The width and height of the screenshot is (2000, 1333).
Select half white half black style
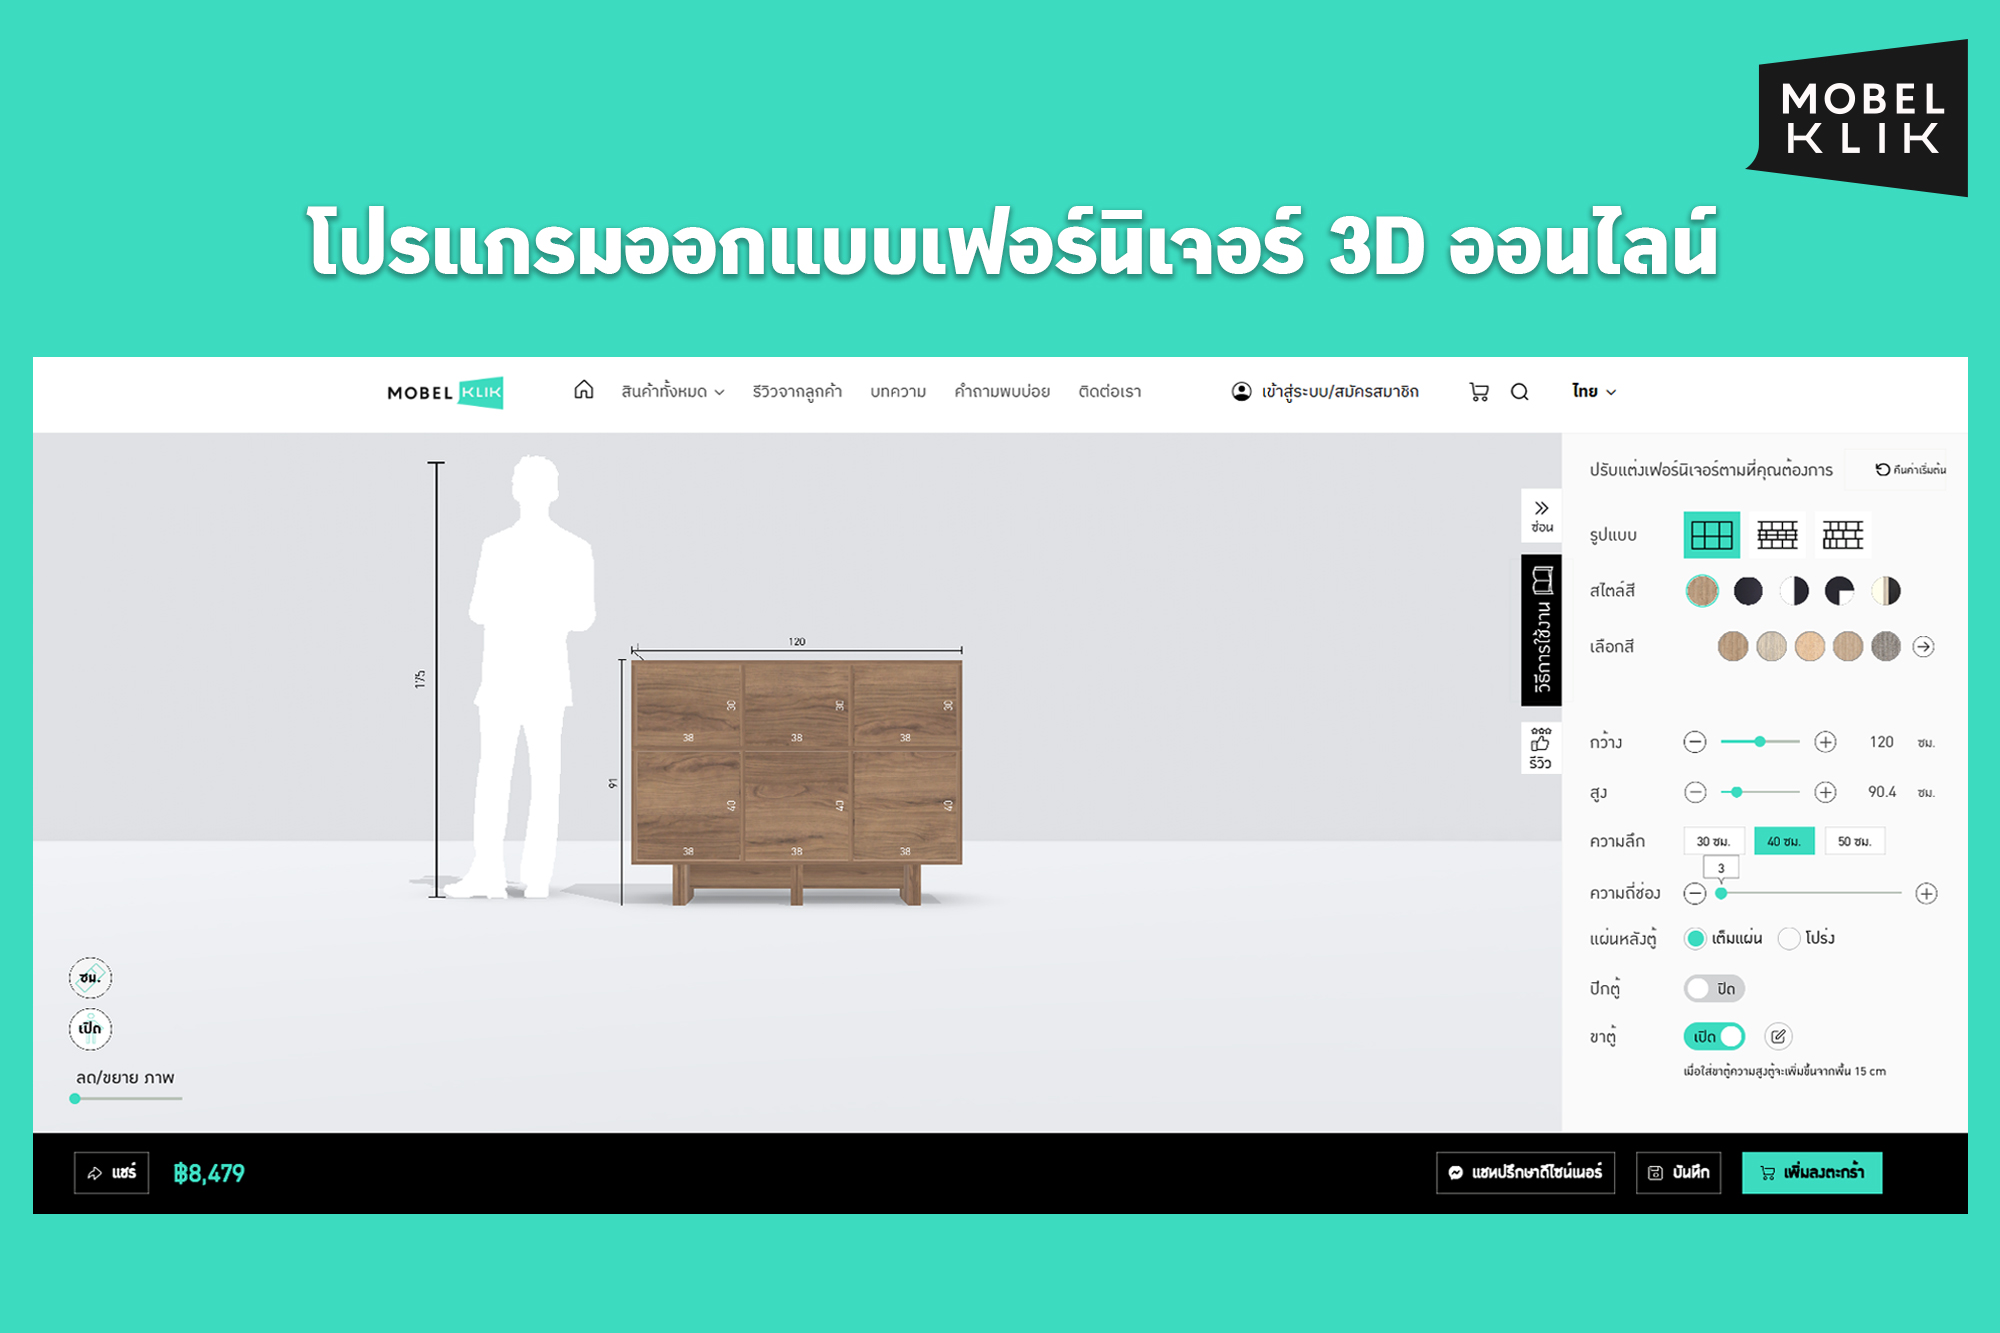pyautogui.click(x=1794, y=591)
